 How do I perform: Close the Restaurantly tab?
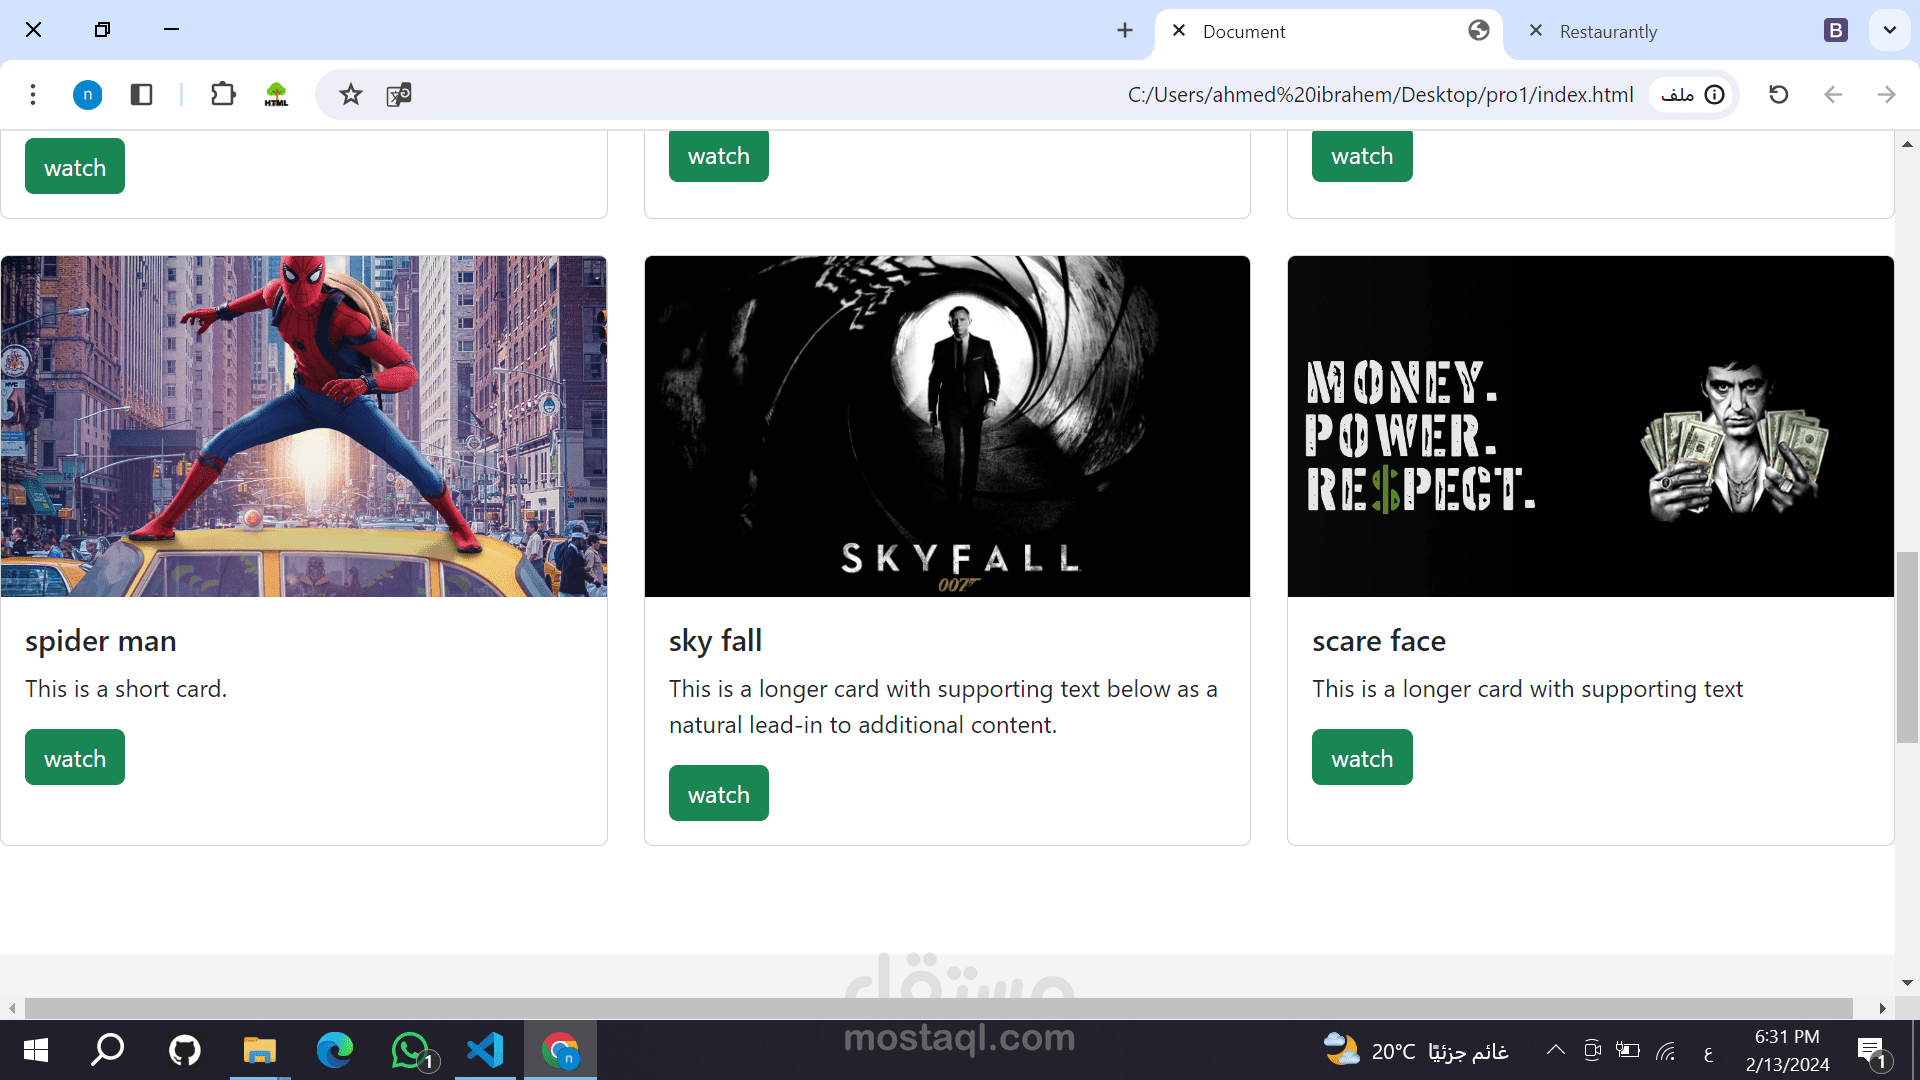tap(1536, 30)
